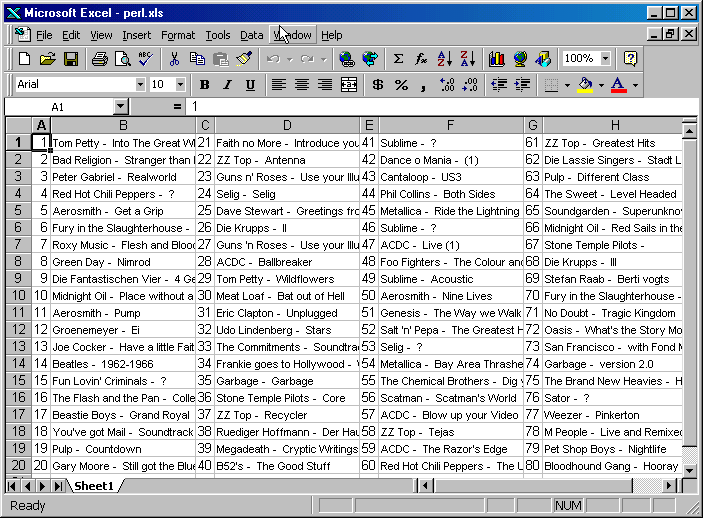The image size is (703, 518).
Task: Cut selection with the scissors icon
Action: 174,59
